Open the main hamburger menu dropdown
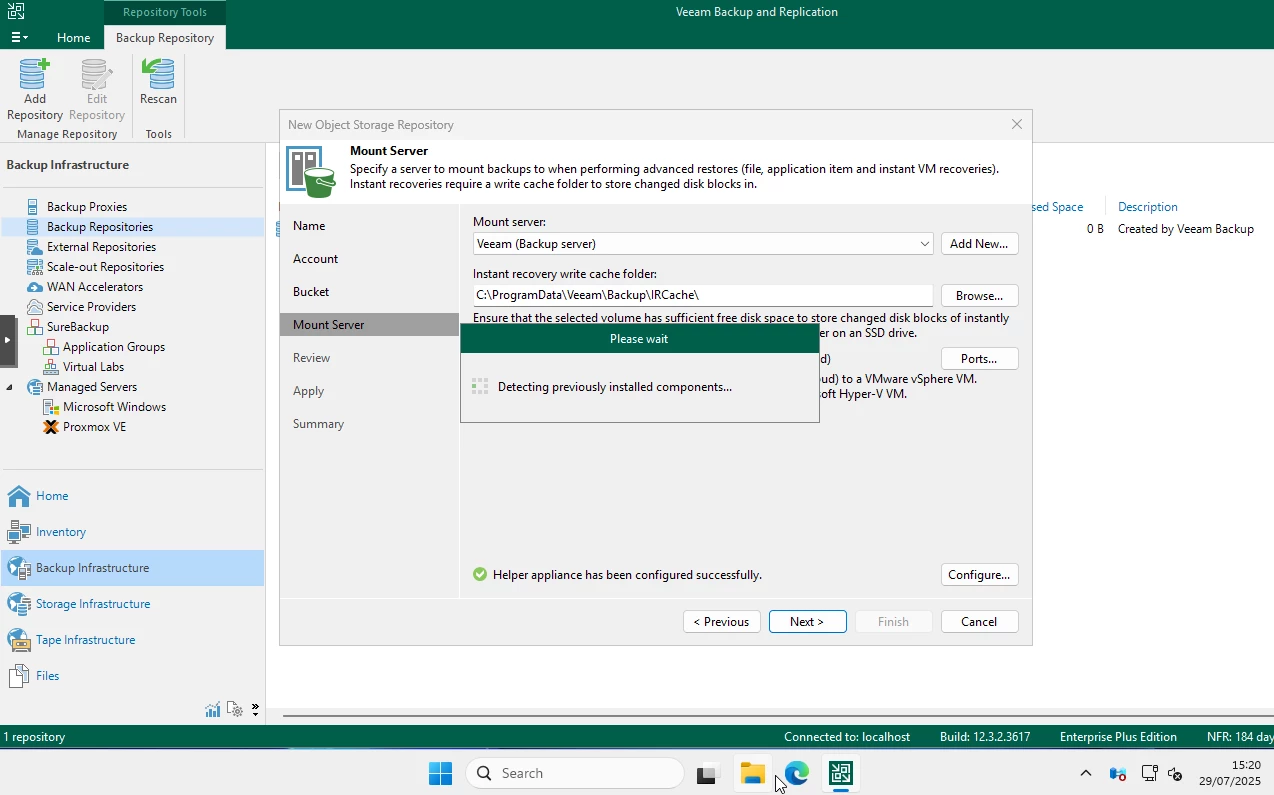1274x795 pixels. [x=19, y=37]
